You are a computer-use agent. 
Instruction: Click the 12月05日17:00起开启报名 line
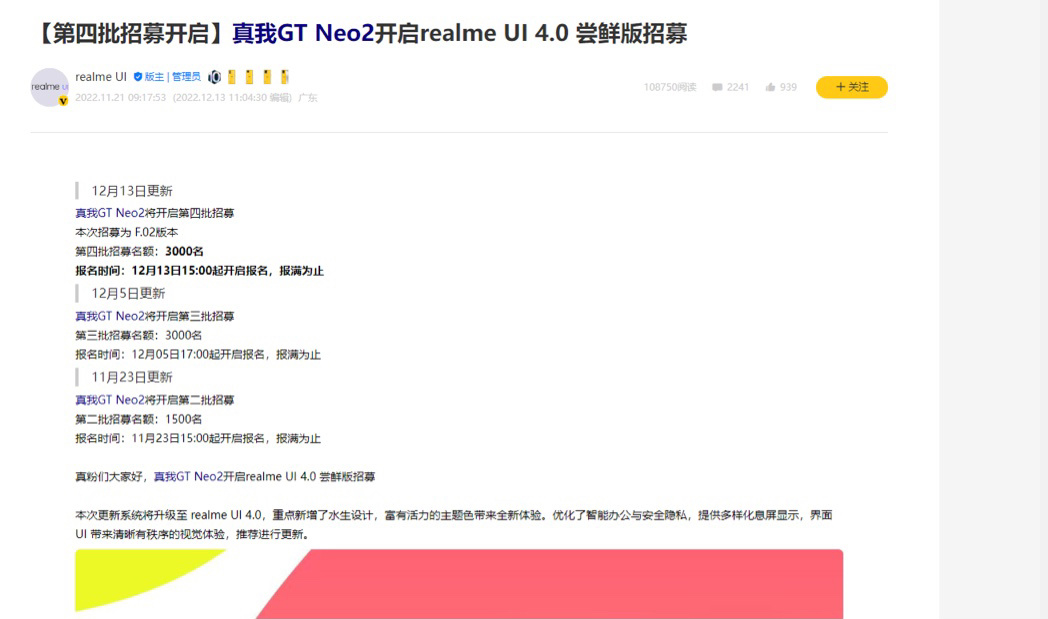point(198,355)
